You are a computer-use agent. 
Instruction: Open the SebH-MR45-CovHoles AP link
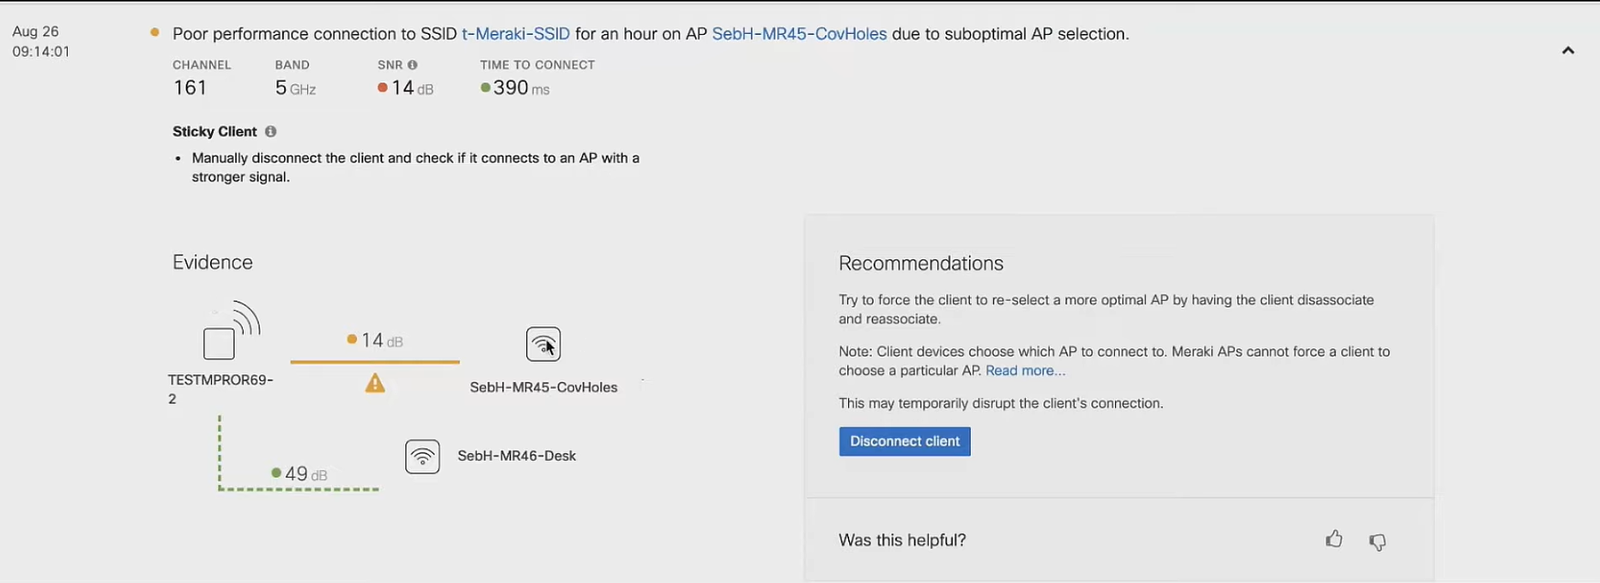pos(799,34)
